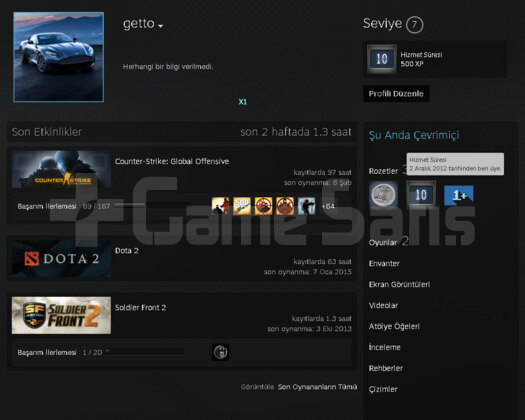Click the 'Şu Anda Çevrimiçi' status text
525x420 pixels.
click(414, 135)
